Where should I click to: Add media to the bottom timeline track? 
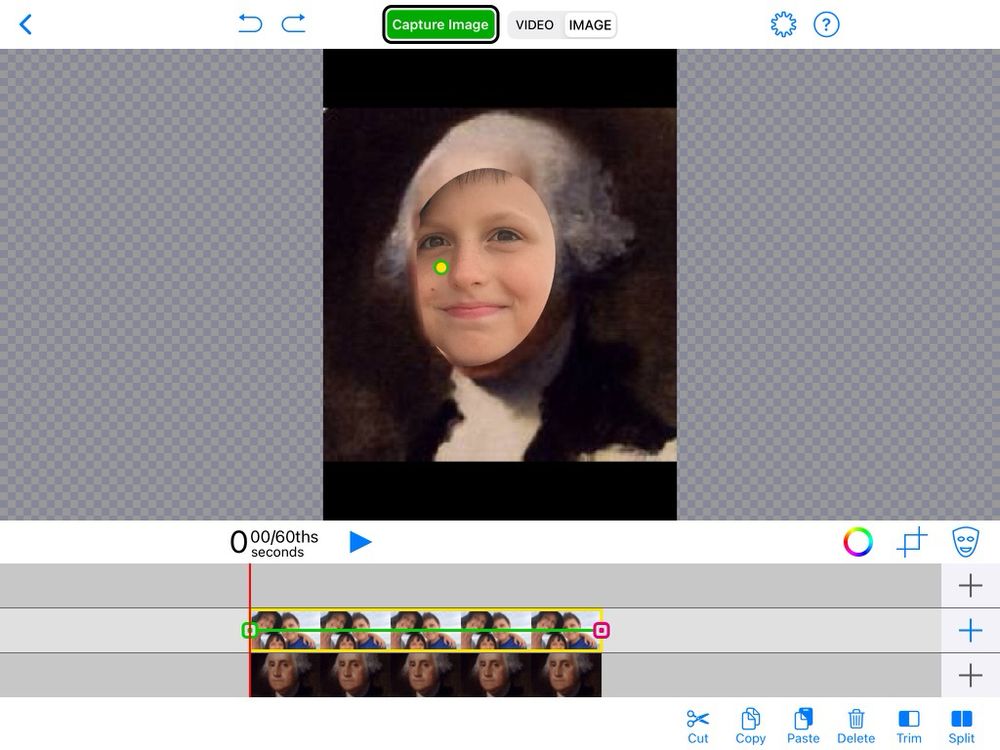point(970,675)
